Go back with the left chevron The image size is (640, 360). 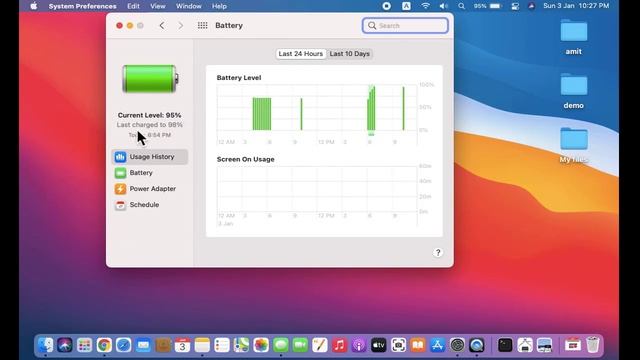(162, 25)
